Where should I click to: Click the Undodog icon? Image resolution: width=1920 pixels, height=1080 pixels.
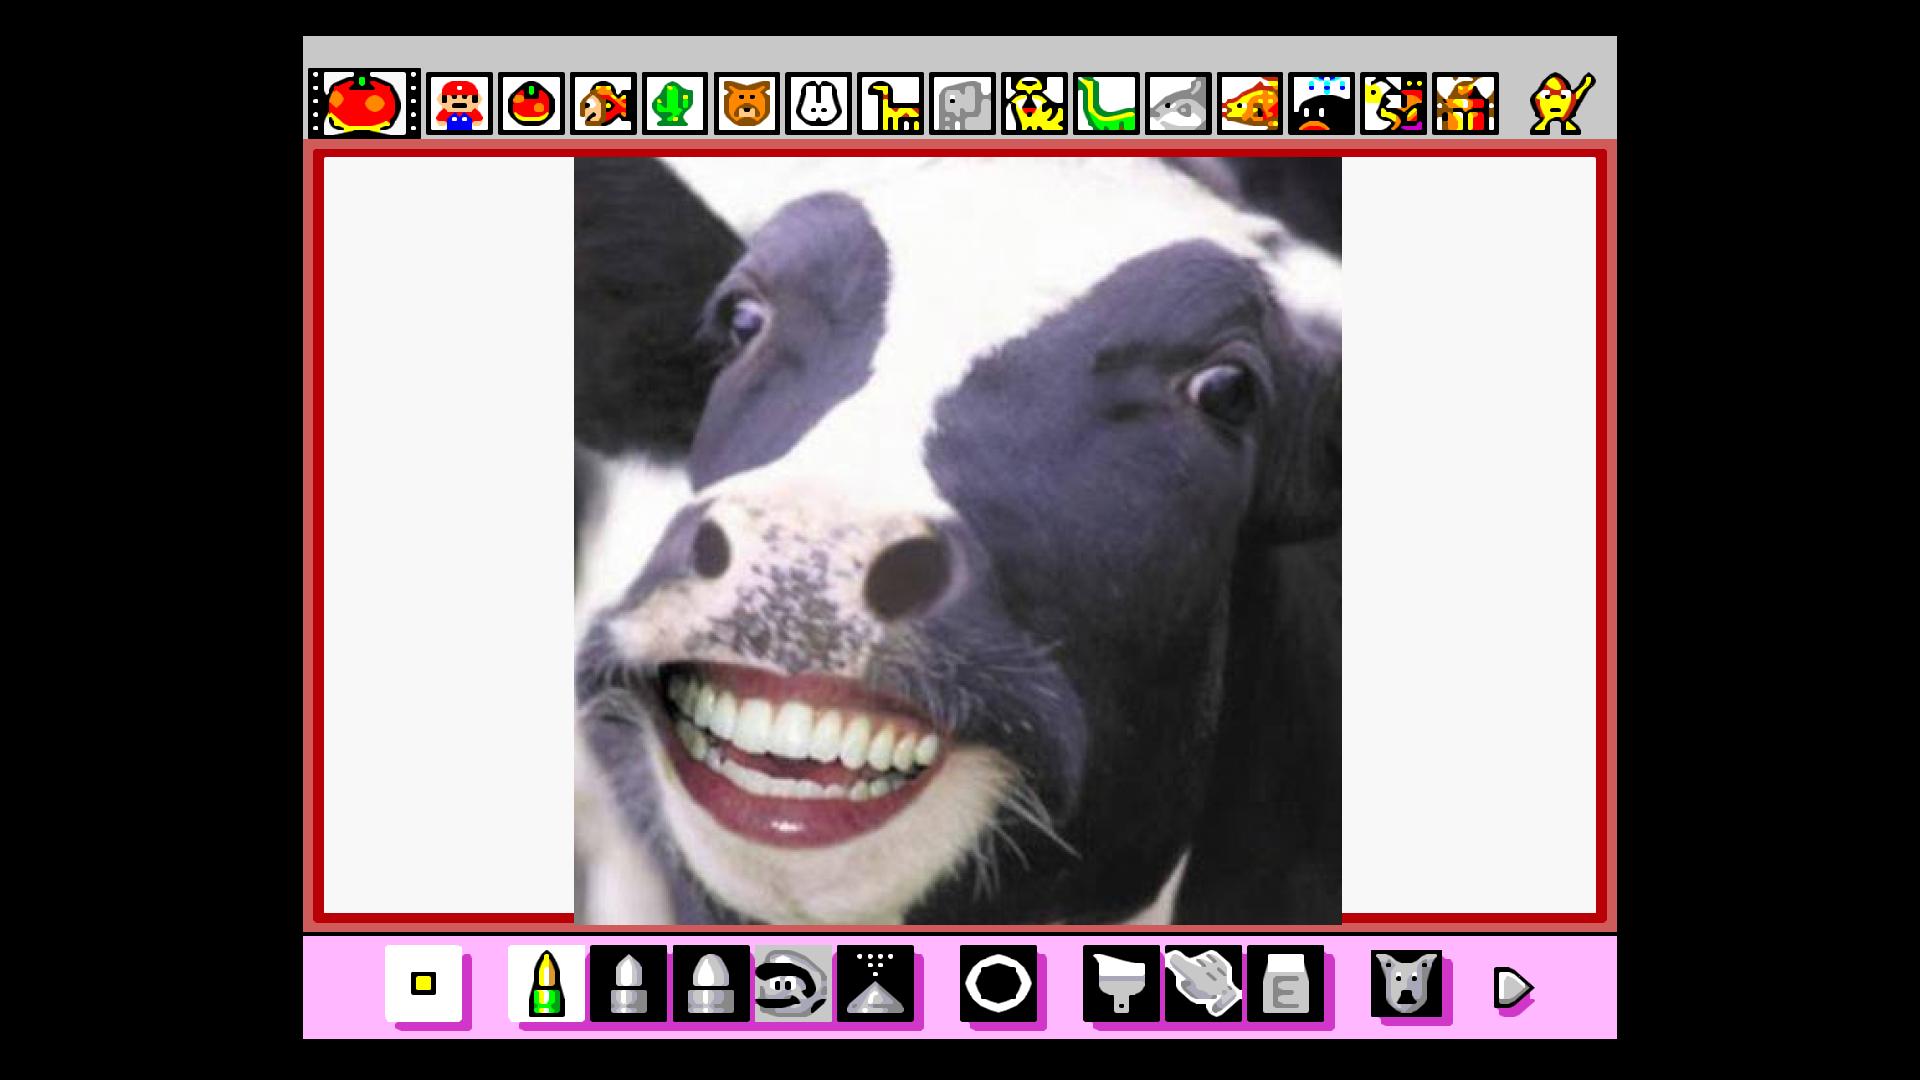[1406, 983]
